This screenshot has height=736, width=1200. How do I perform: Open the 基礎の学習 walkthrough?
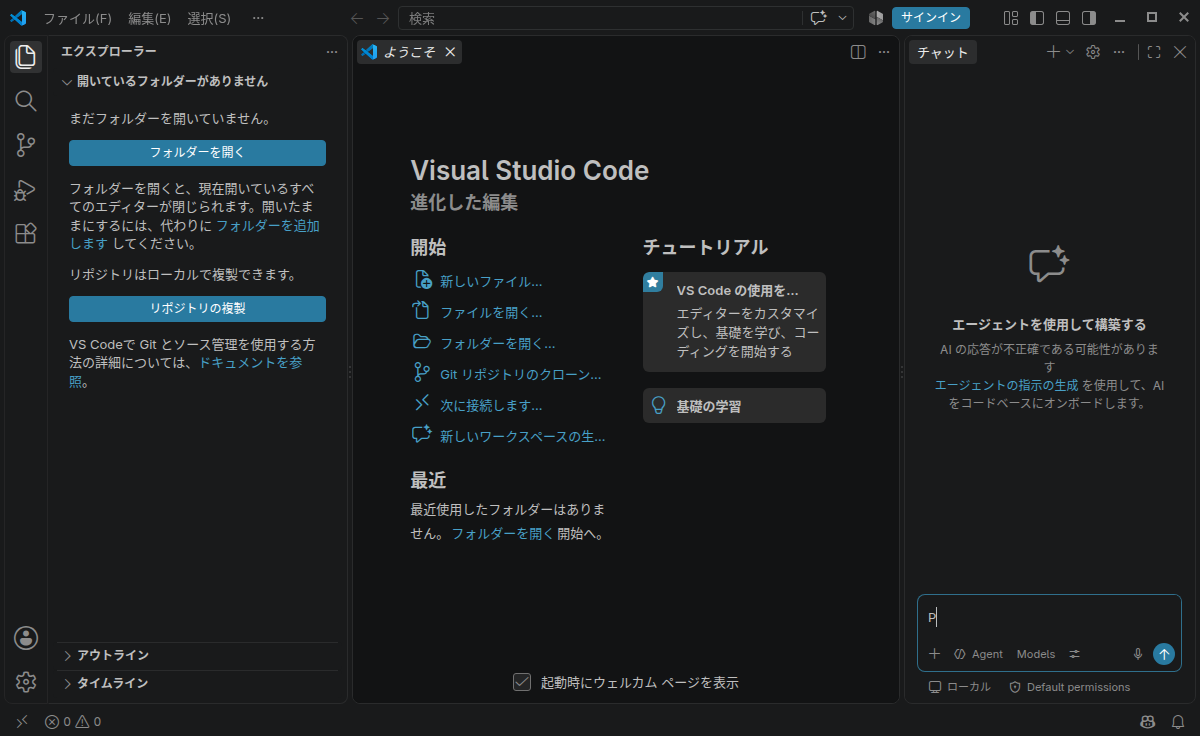(734, 406)
